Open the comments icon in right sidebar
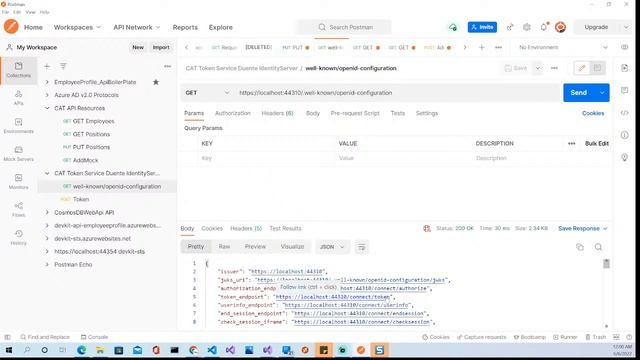 (x=624, y=90)
